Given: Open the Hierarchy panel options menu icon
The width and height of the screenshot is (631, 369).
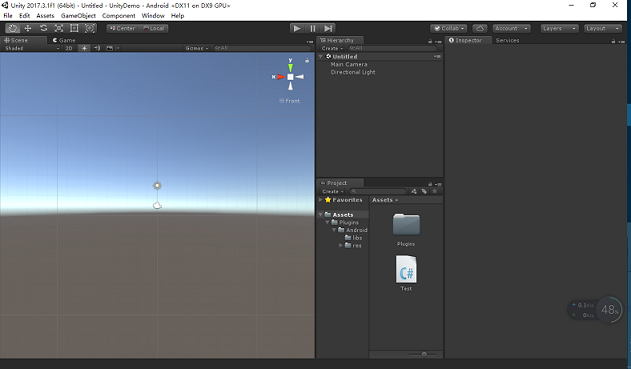Looking at the screenshot, I should [439, 41].
